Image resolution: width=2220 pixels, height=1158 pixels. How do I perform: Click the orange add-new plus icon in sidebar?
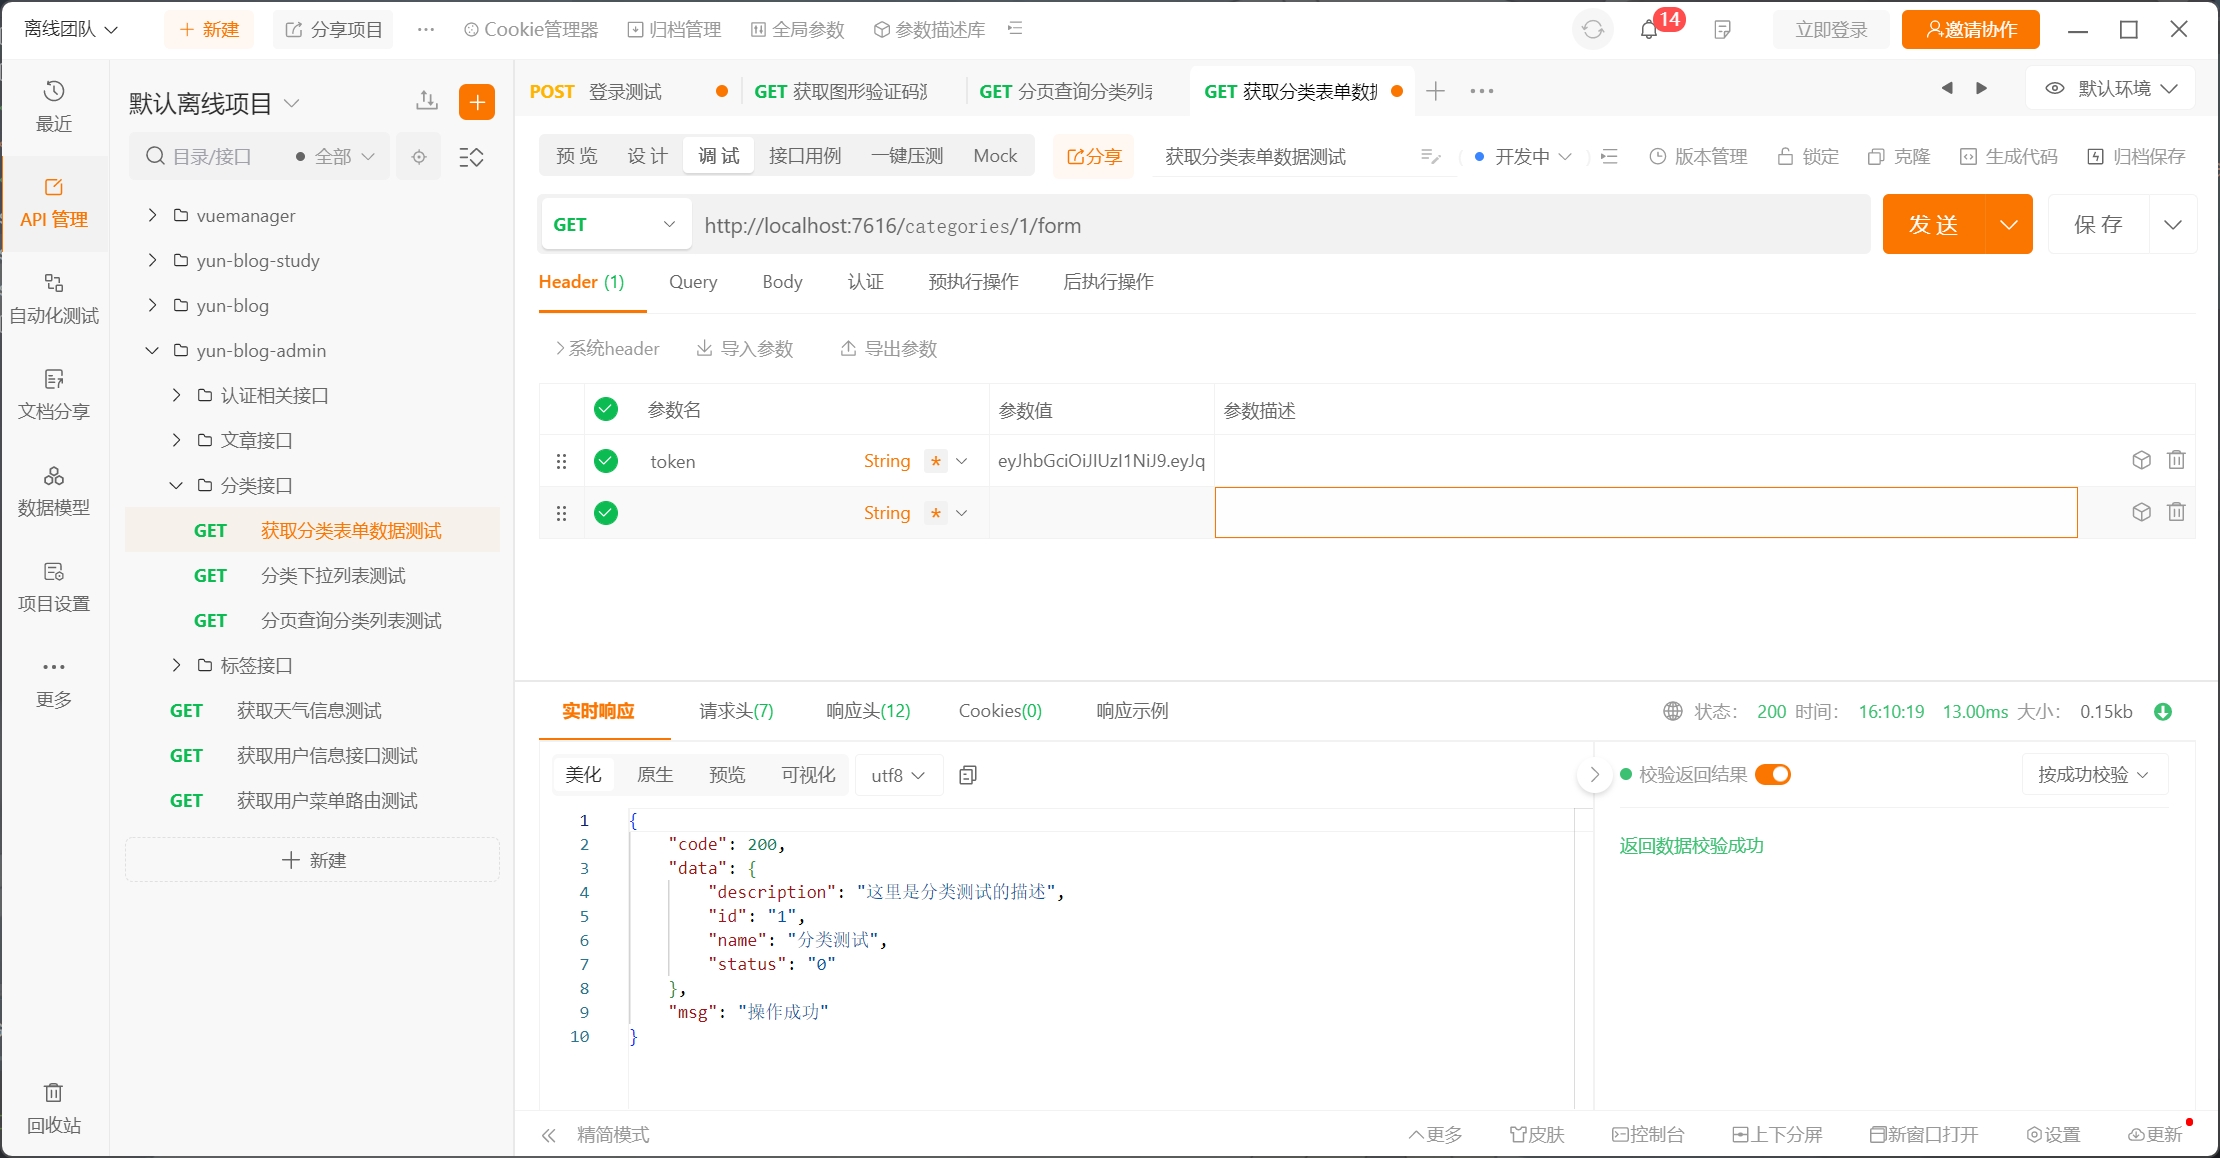[x=477, y=102]
